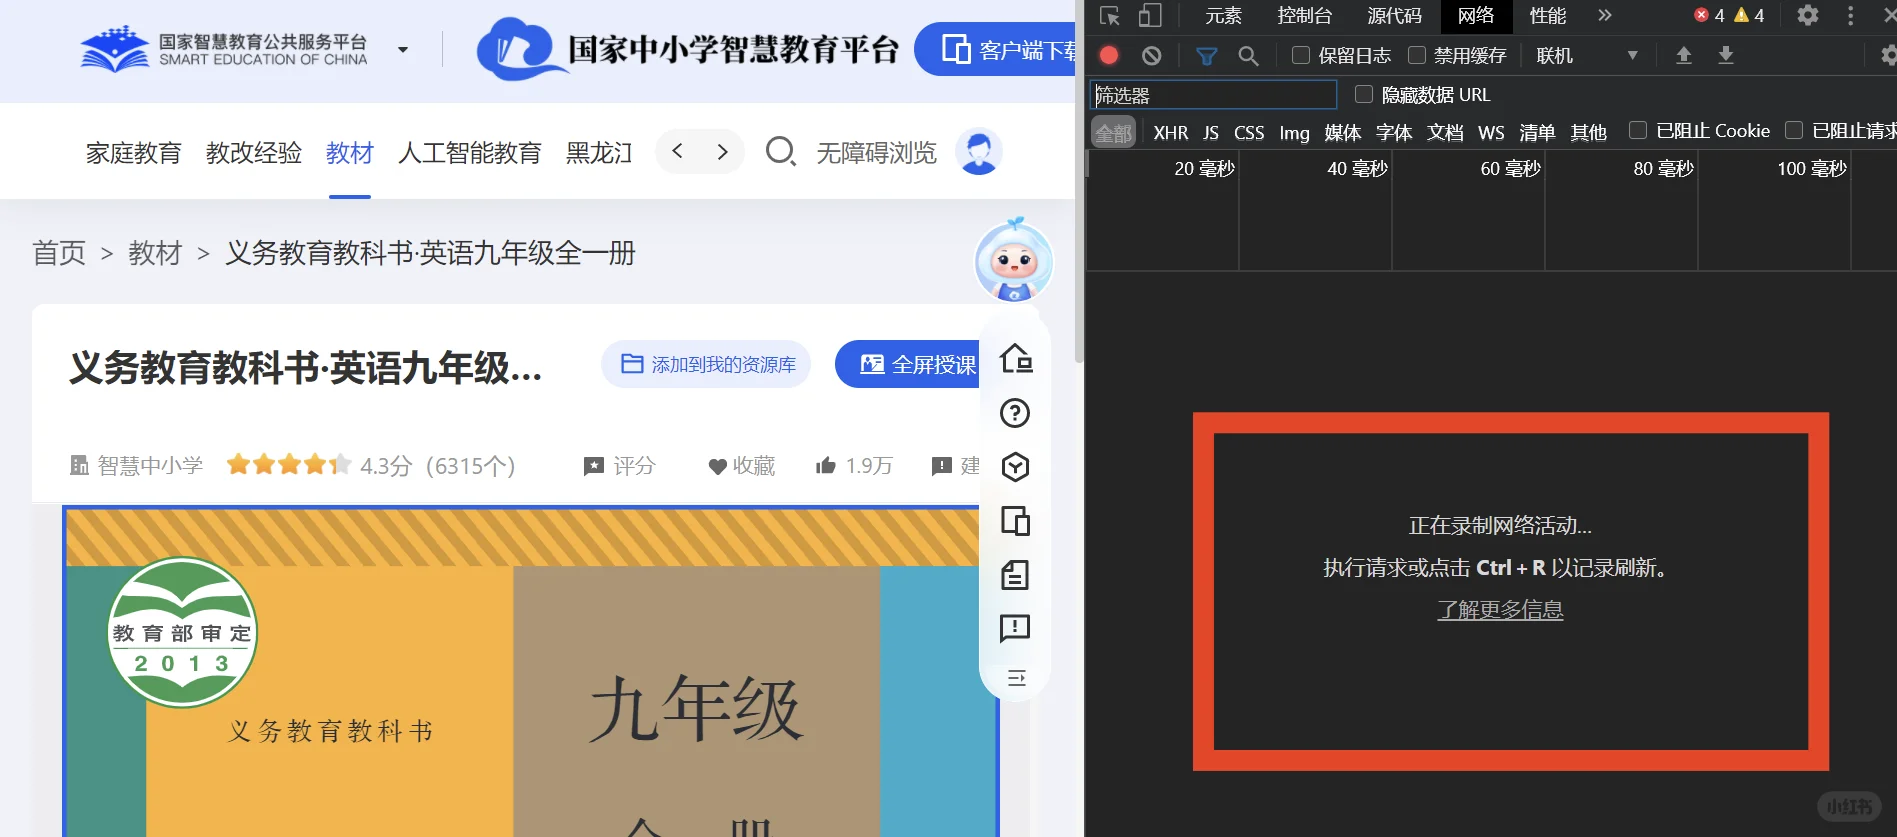Filter requests by CSS type

coord(1249,133)
